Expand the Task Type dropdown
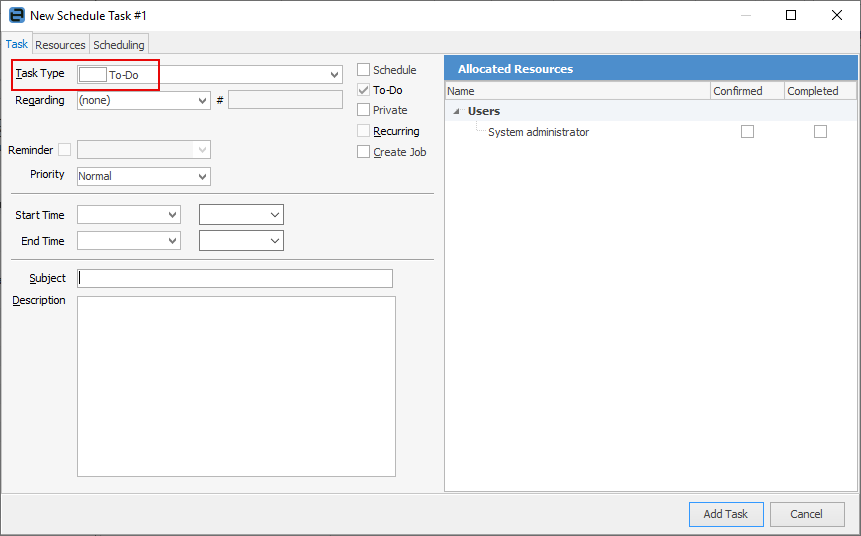The image size is (861, 536). (x=334, y=75)
